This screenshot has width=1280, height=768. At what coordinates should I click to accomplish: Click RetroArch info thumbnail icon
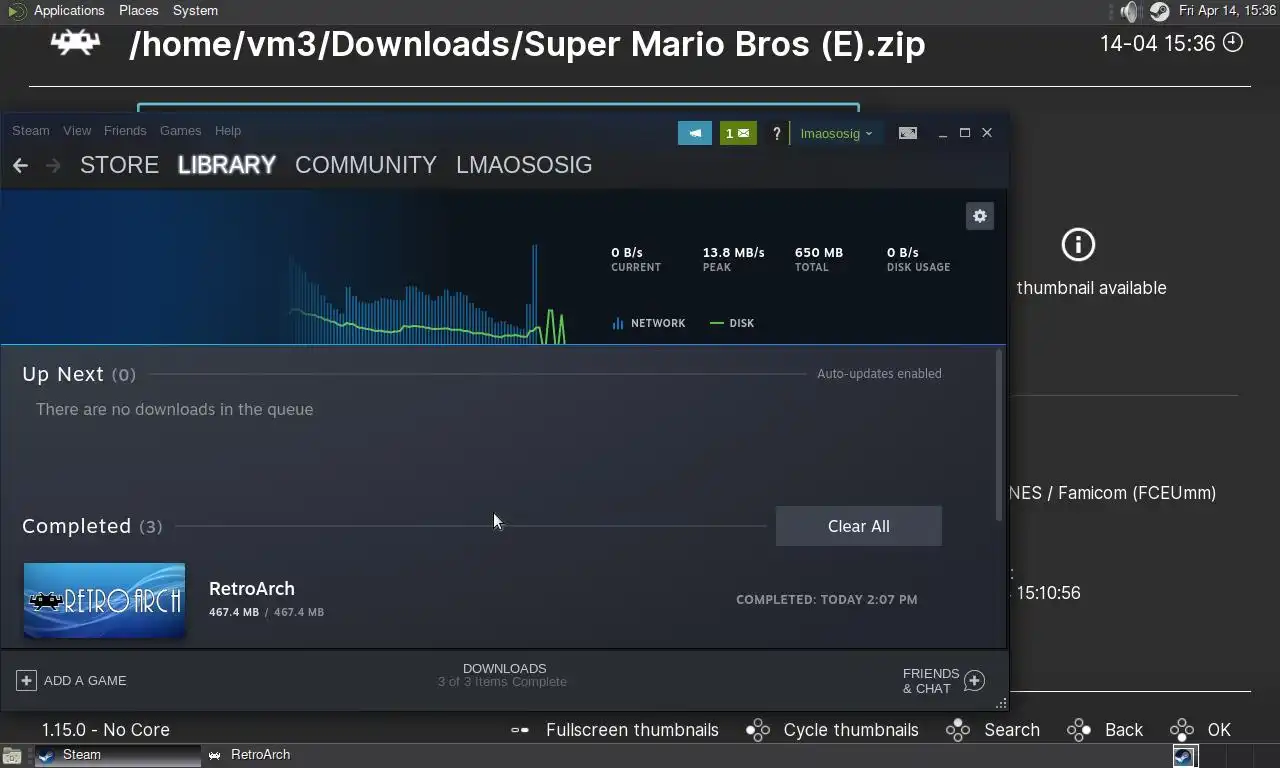click(1078, 244)
